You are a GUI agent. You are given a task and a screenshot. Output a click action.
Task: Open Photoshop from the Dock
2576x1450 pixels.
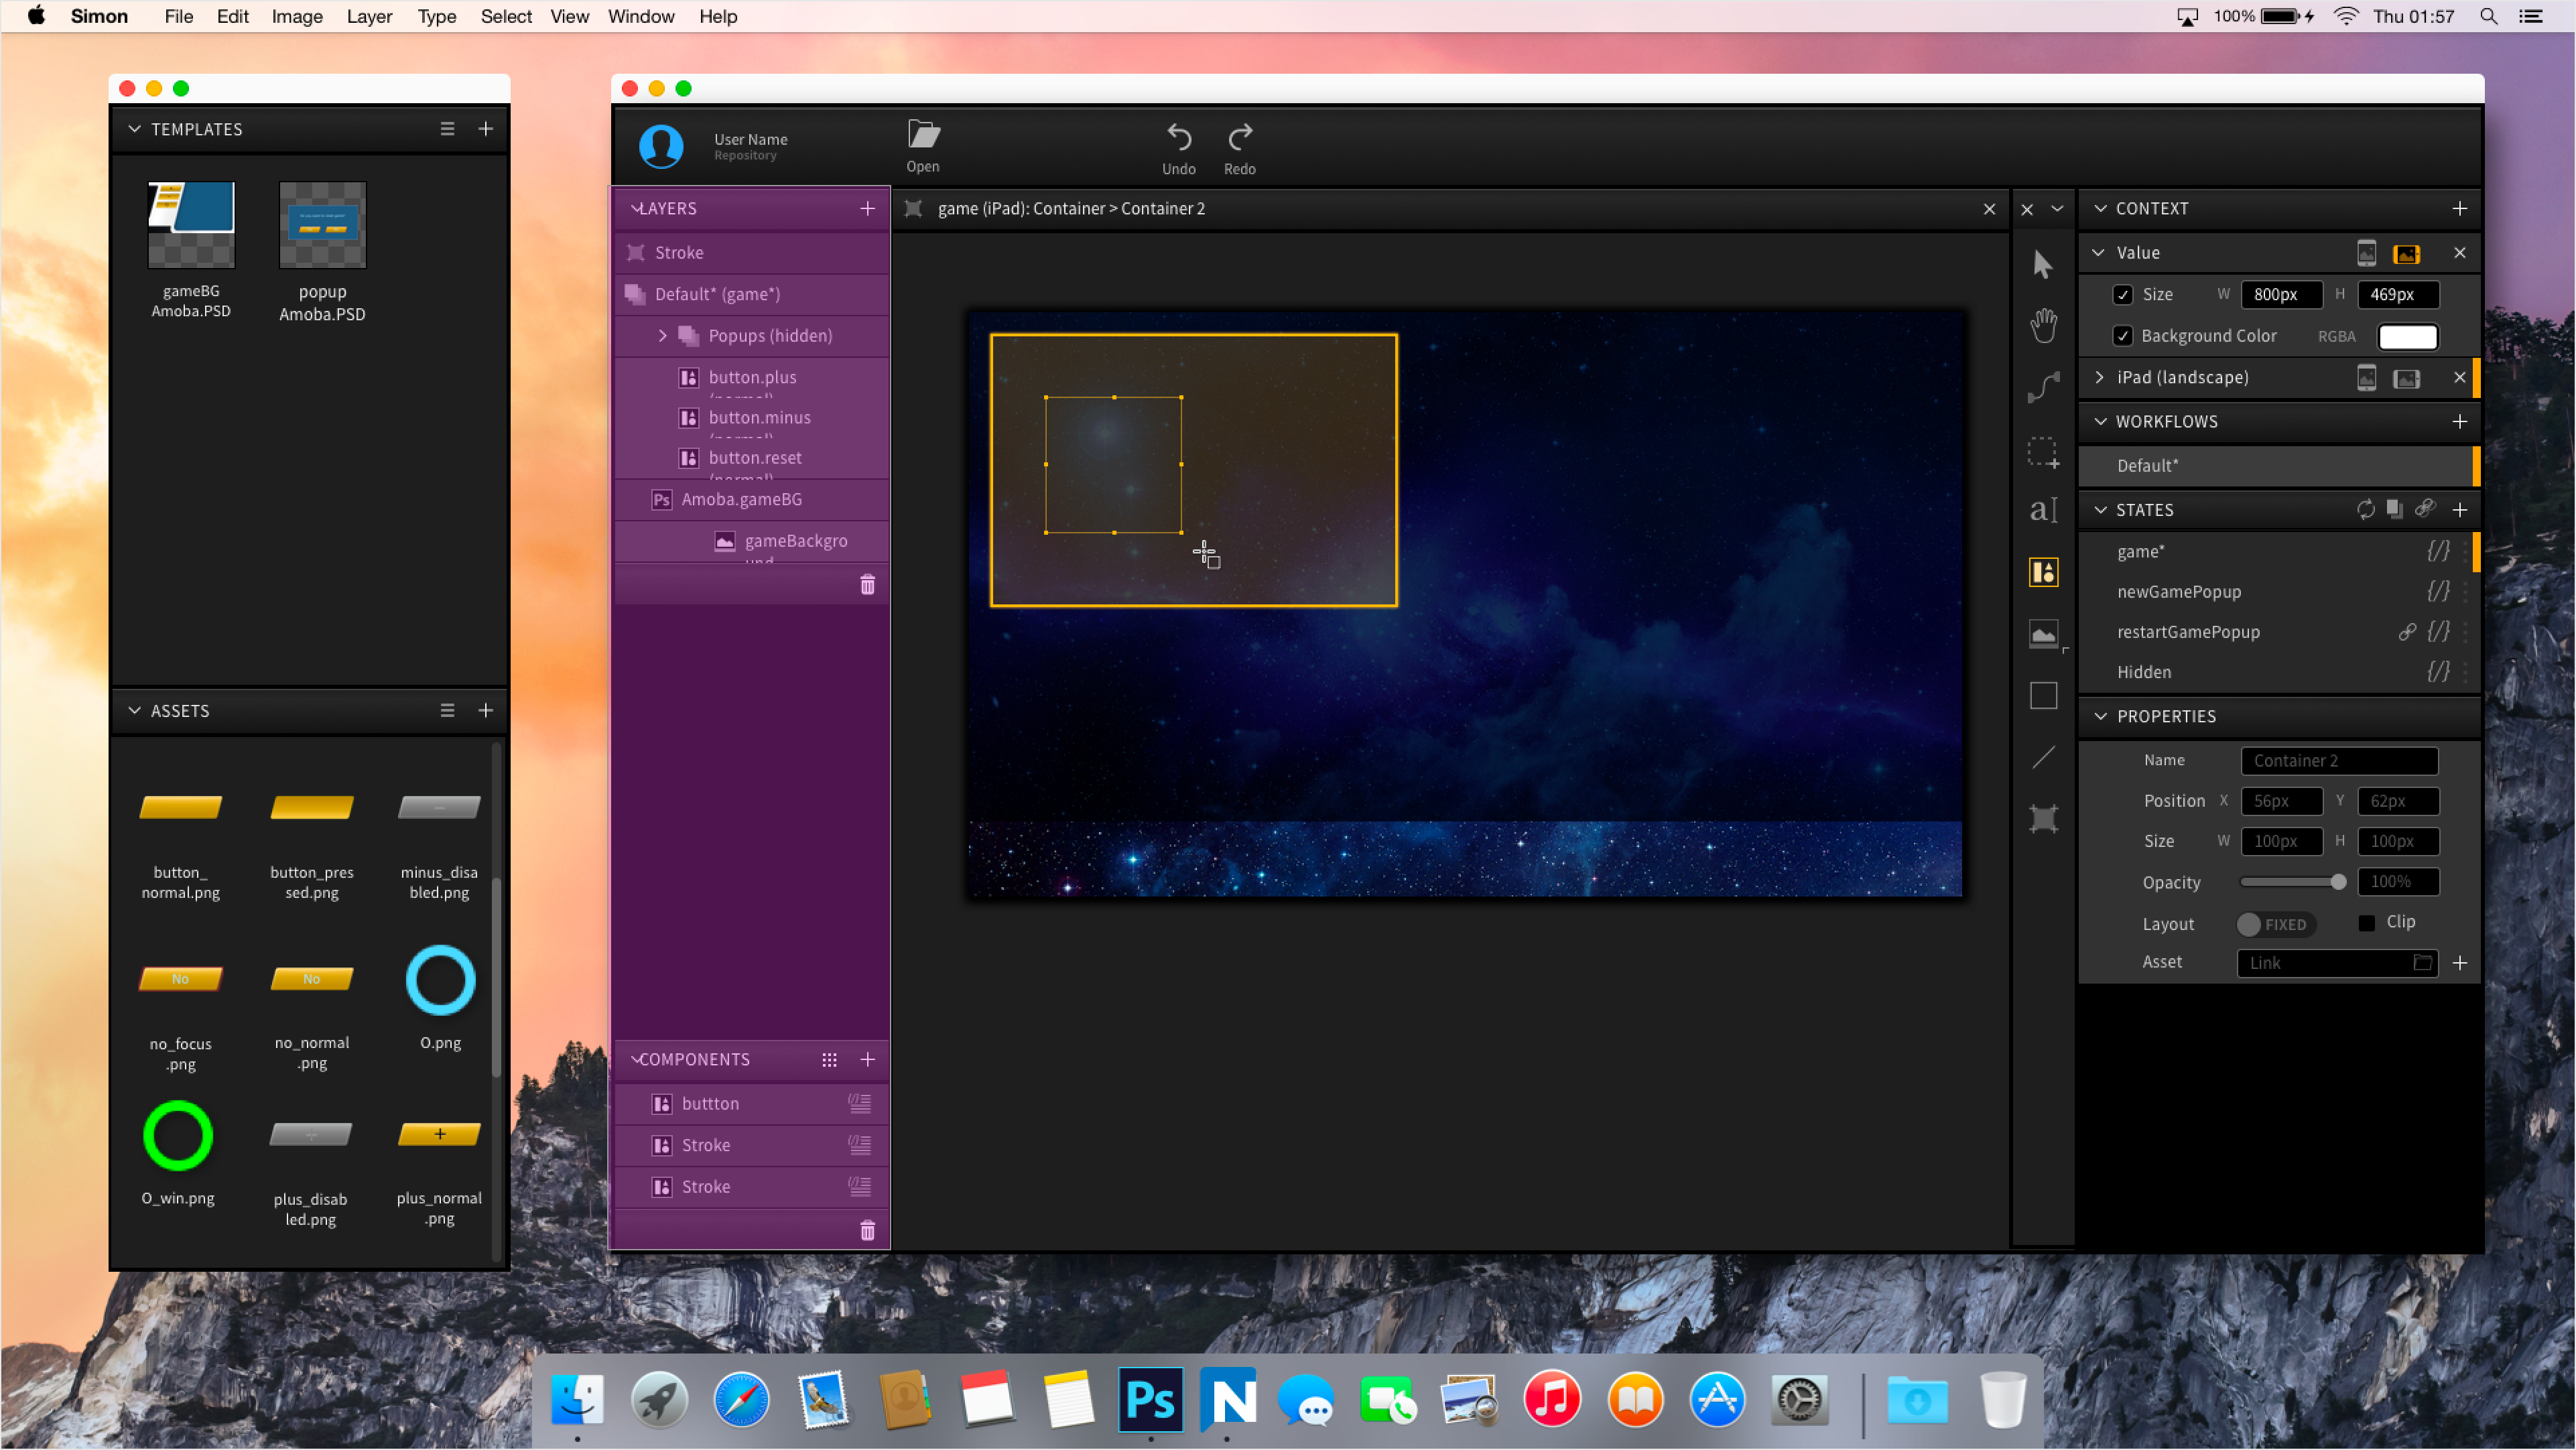coord(1150,1400)
